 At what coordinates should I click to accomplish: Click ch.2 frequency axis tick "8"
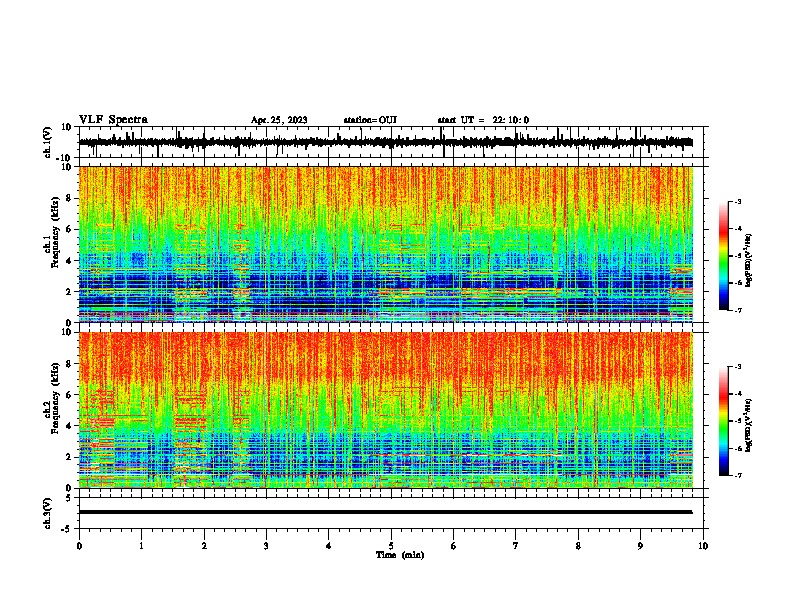[69, 364]
